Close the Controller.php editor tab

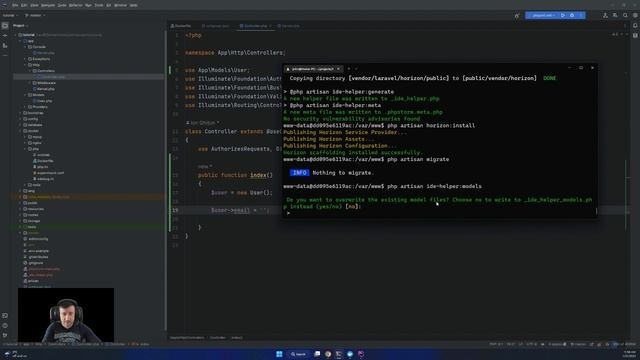click(270, 26)
